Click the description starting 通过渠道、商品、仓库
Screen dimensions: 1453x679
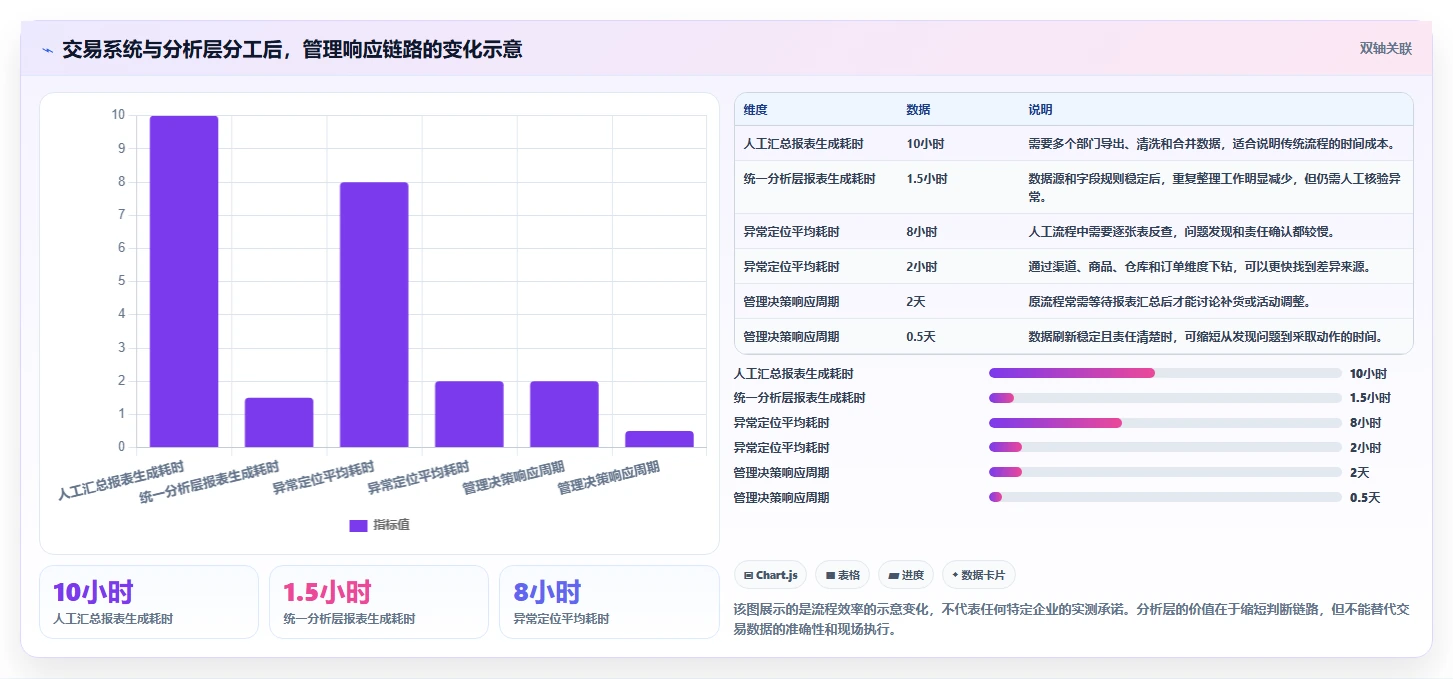click(1199, 266)
